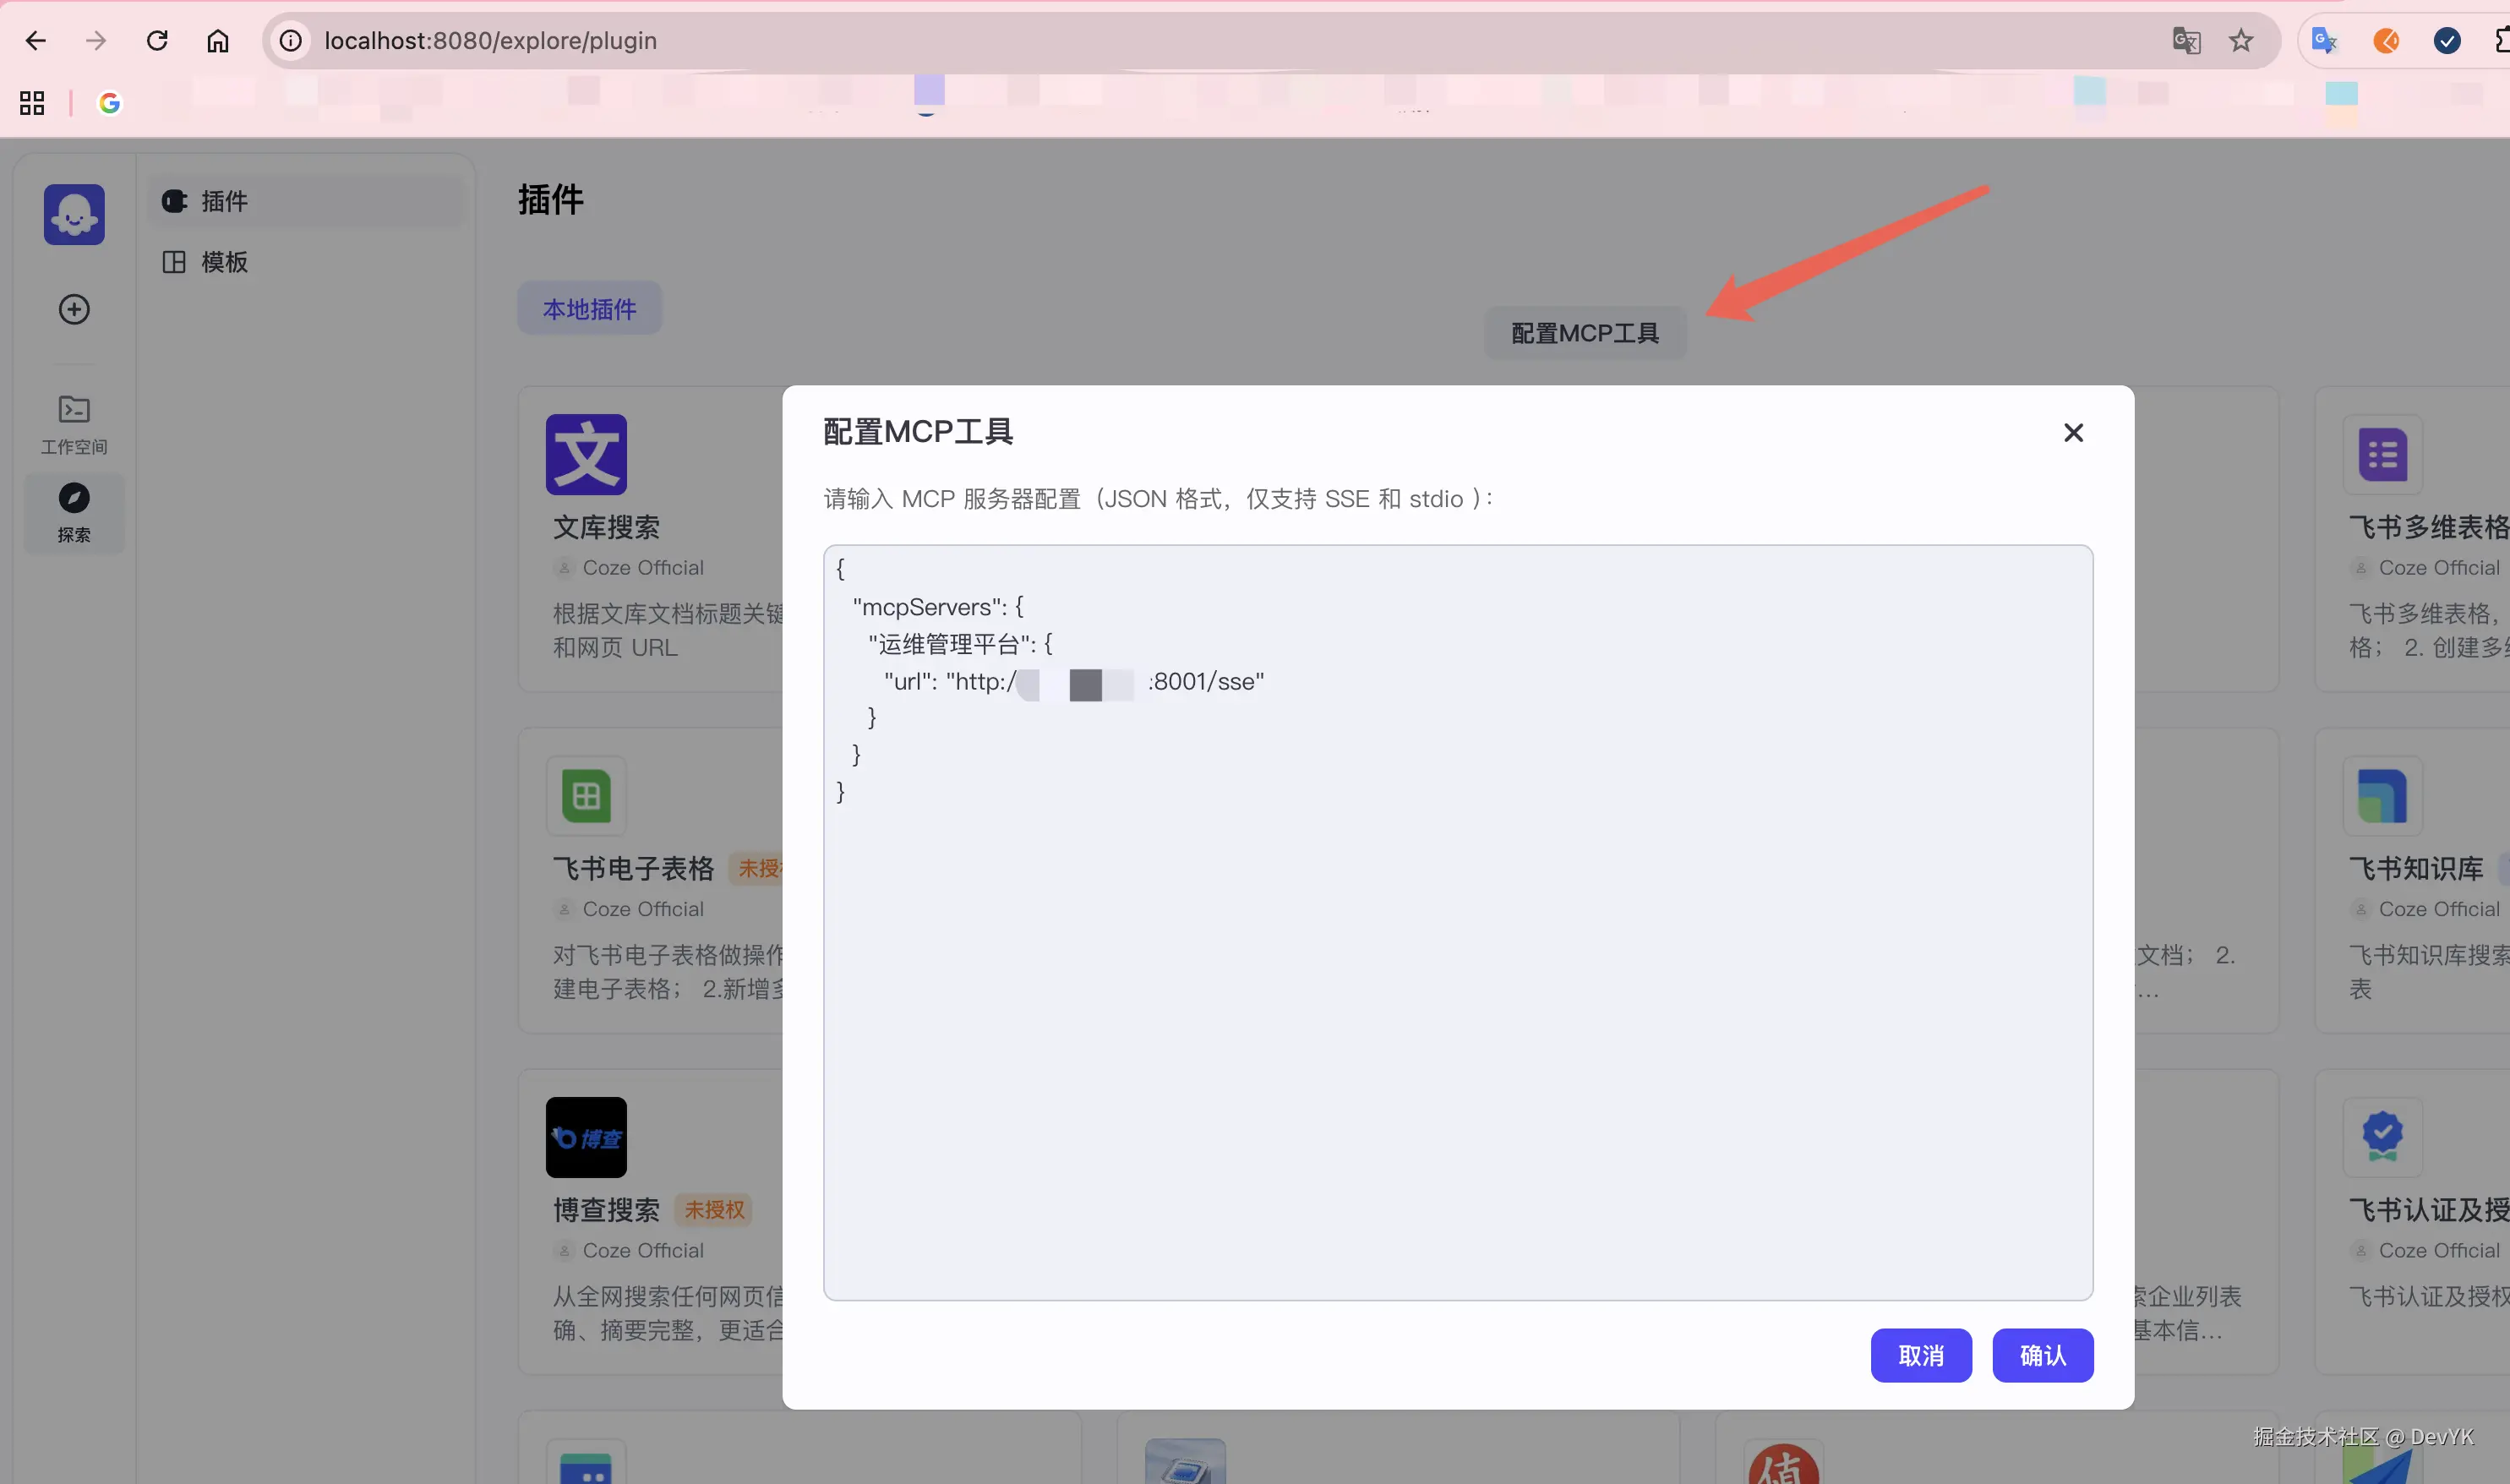Open the 模板 sidebar menu item
This screenshot has width=2510, height=1484.
[224, 262]
